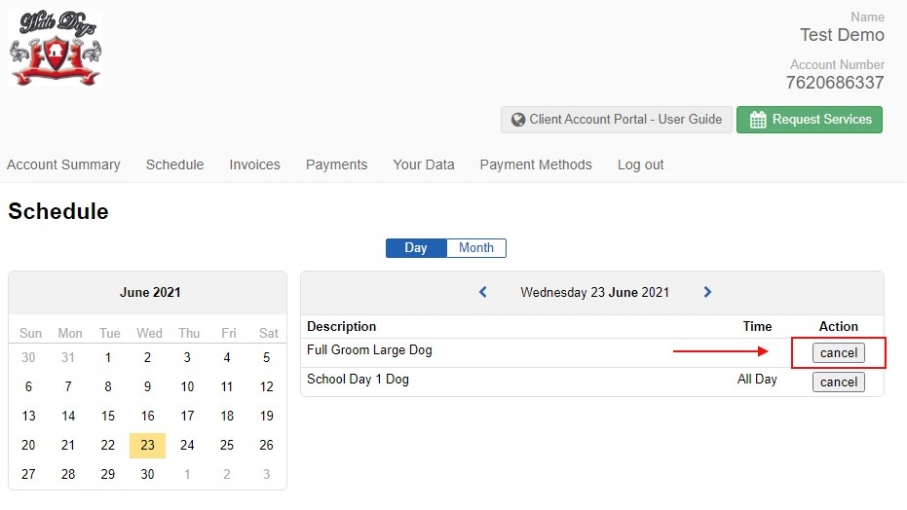Screen dimensions: 907x510
Task: Select June 24 in the calendar
Action: pos(187,445)
